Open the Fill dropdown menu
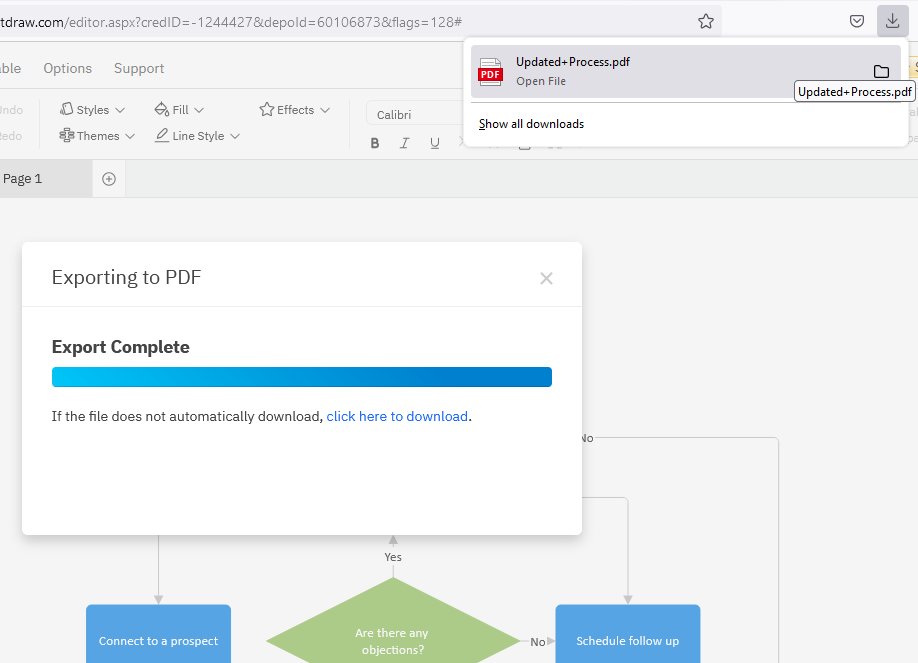Screen dimensions: 918x663 180,110
